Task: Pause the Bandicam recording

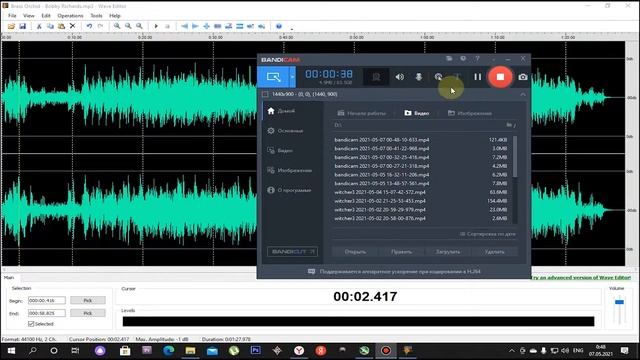Action: click(477, 77)
